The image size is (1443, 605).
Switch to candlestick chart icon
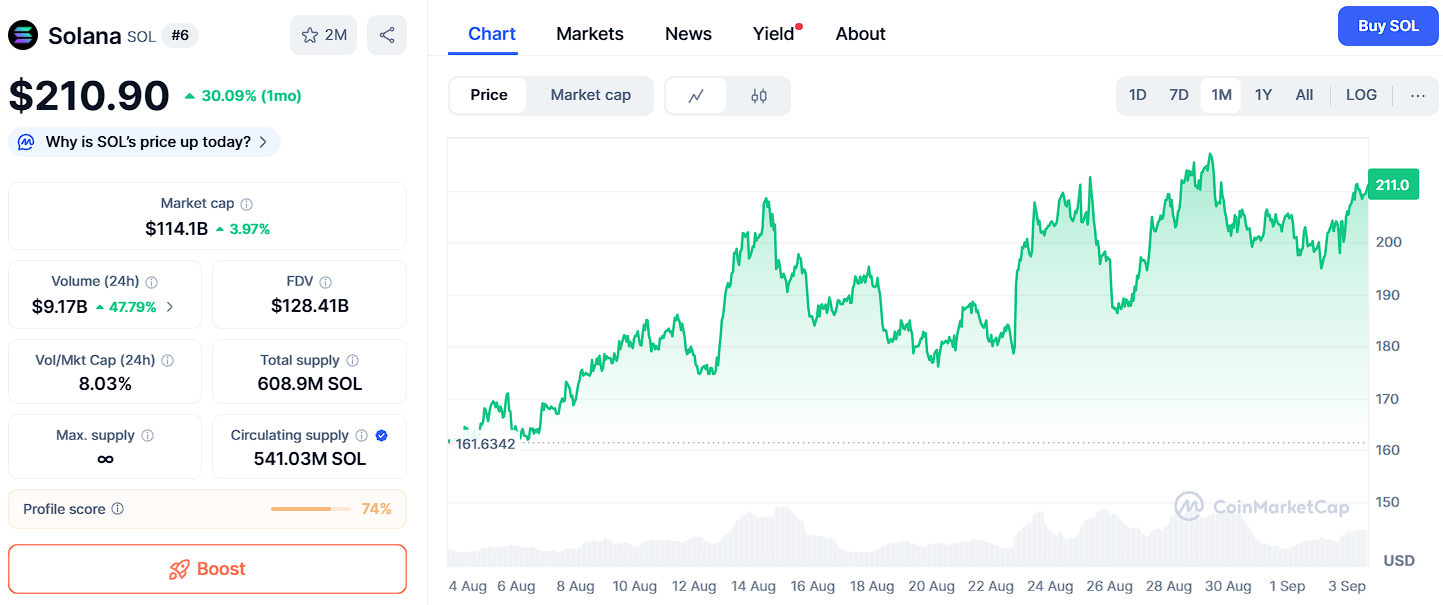click(x=758, y=96)
